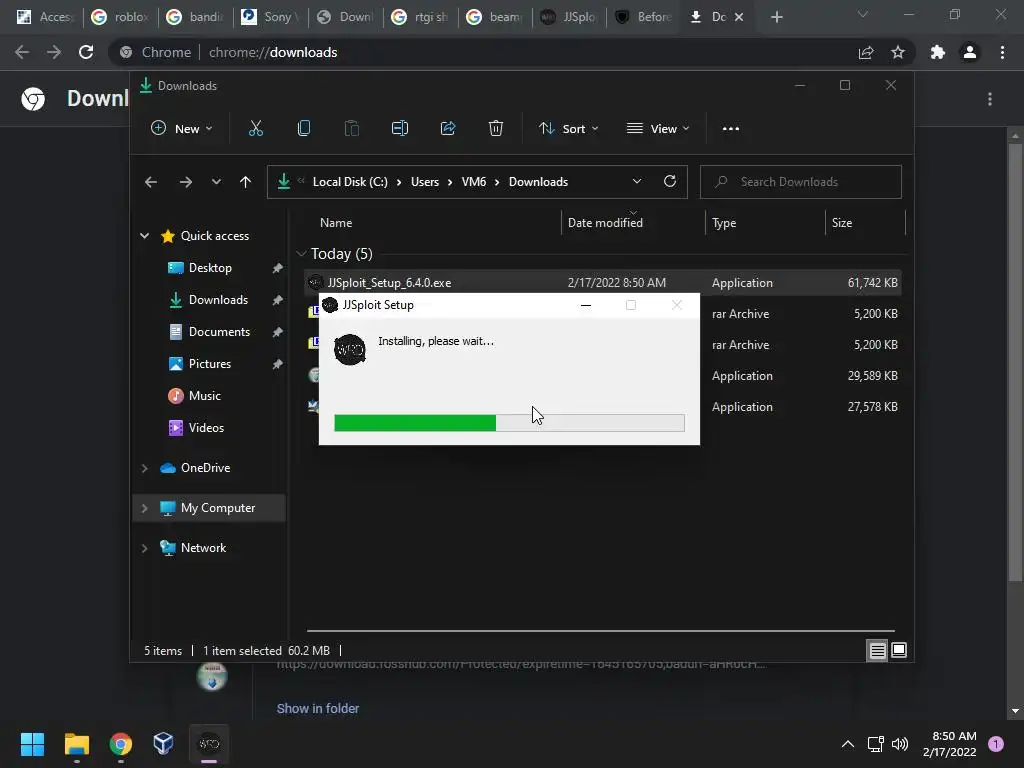Open Chrome three-dot main menu
The image size is (1024, 768).
coord(1002,52)
